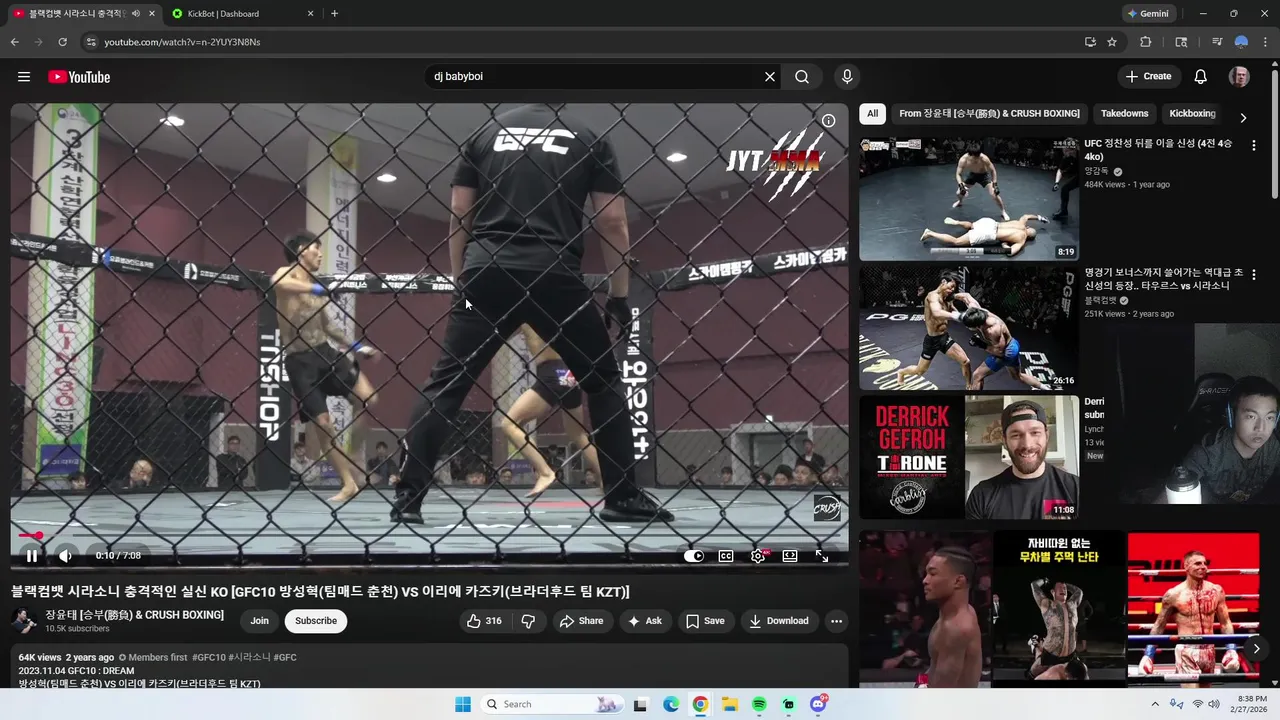Clear the search box text
Viewport: 1280px width, 720px height.
pyautogui.click(x=770, y=77)
